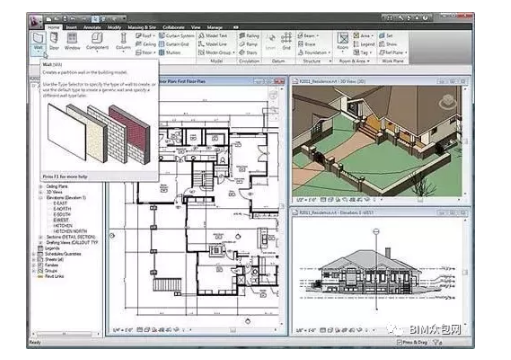Open the Annotate ribbon tab
511x360 pixels.
click(x=92, y=27)
